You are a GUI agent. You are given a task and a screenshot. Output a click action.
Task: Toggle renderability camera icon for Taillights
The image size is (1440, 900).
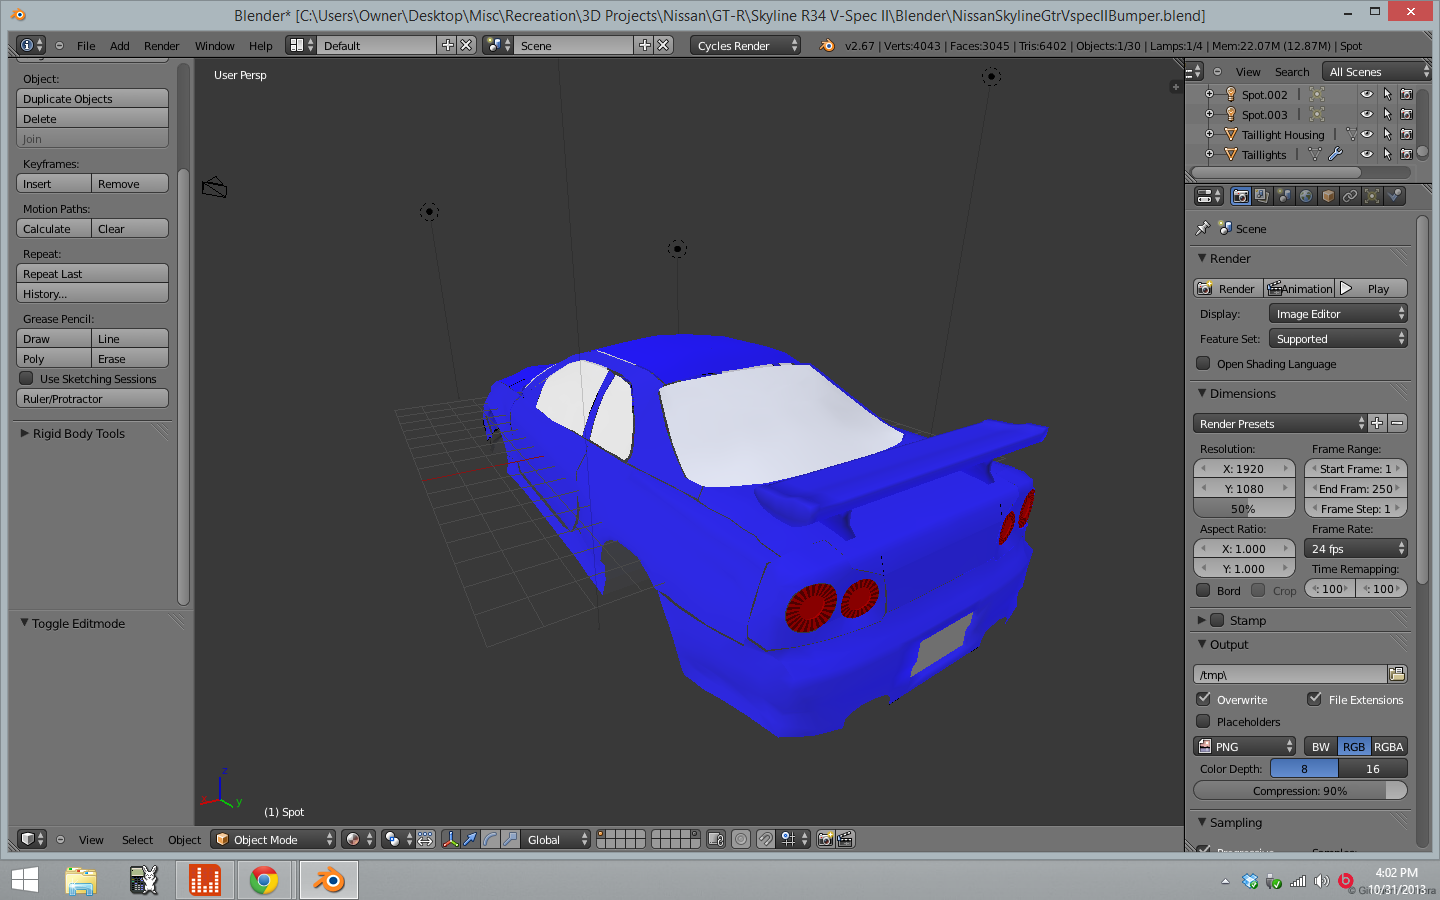[1406, 154]
